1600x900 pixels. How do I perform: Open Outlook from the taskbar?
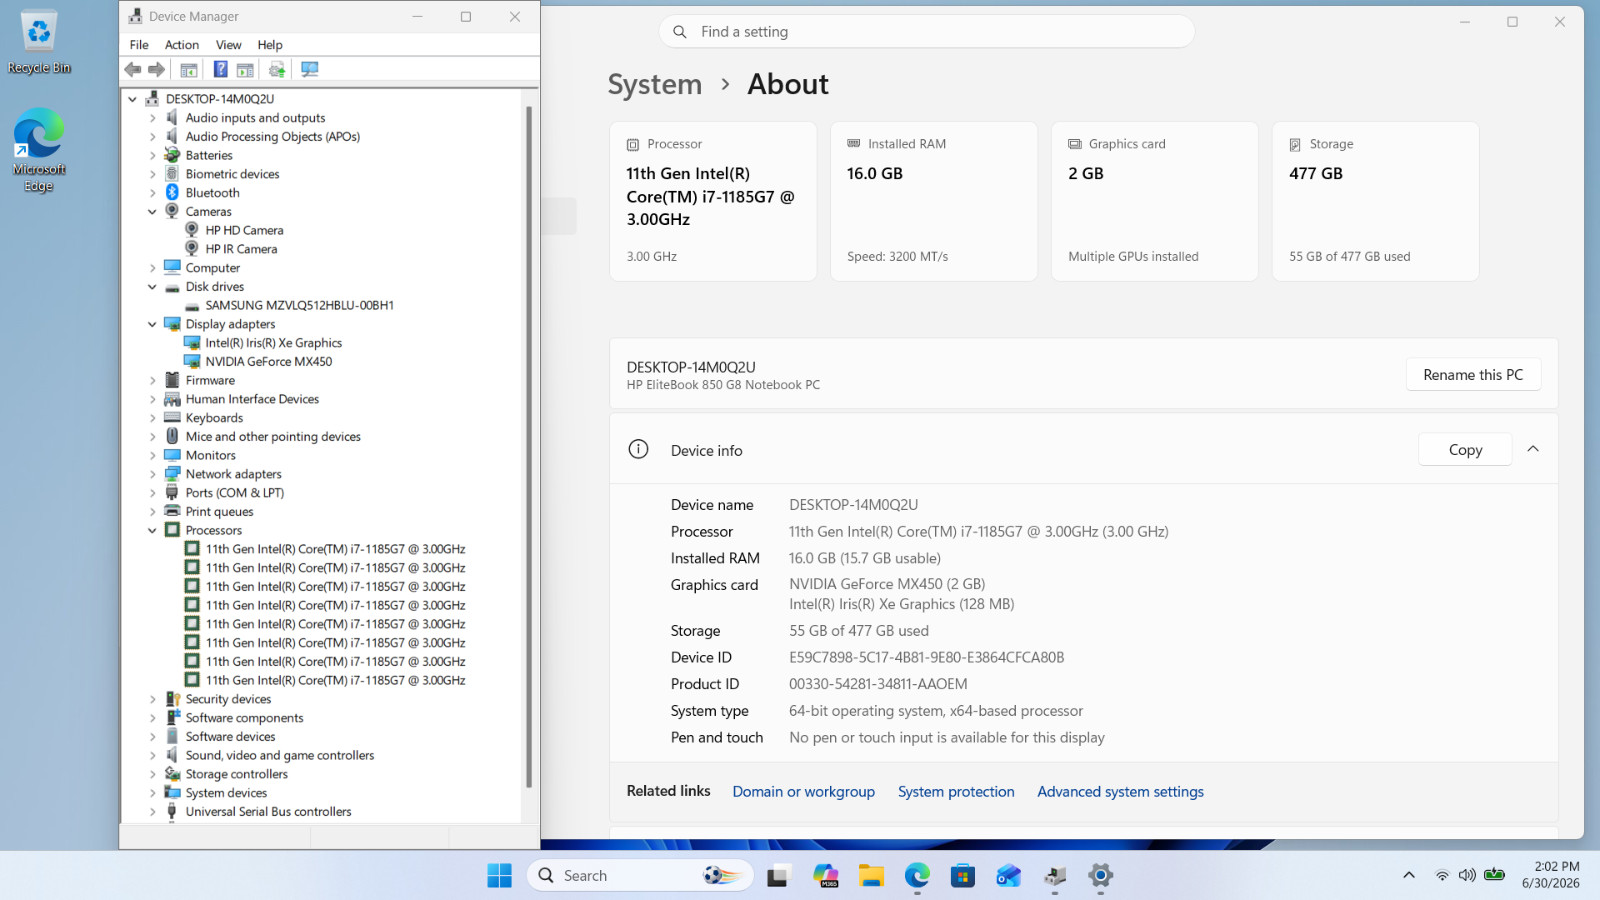click(1008, 876)
